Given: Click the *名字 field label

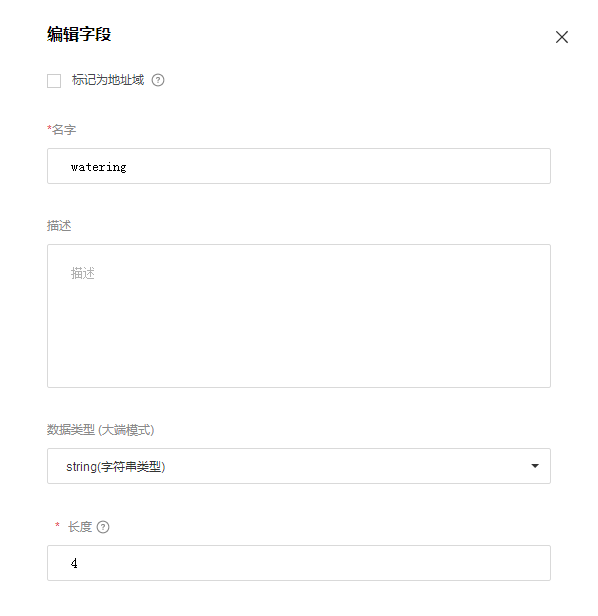Looking at the screenshot, I should point(61,130).
